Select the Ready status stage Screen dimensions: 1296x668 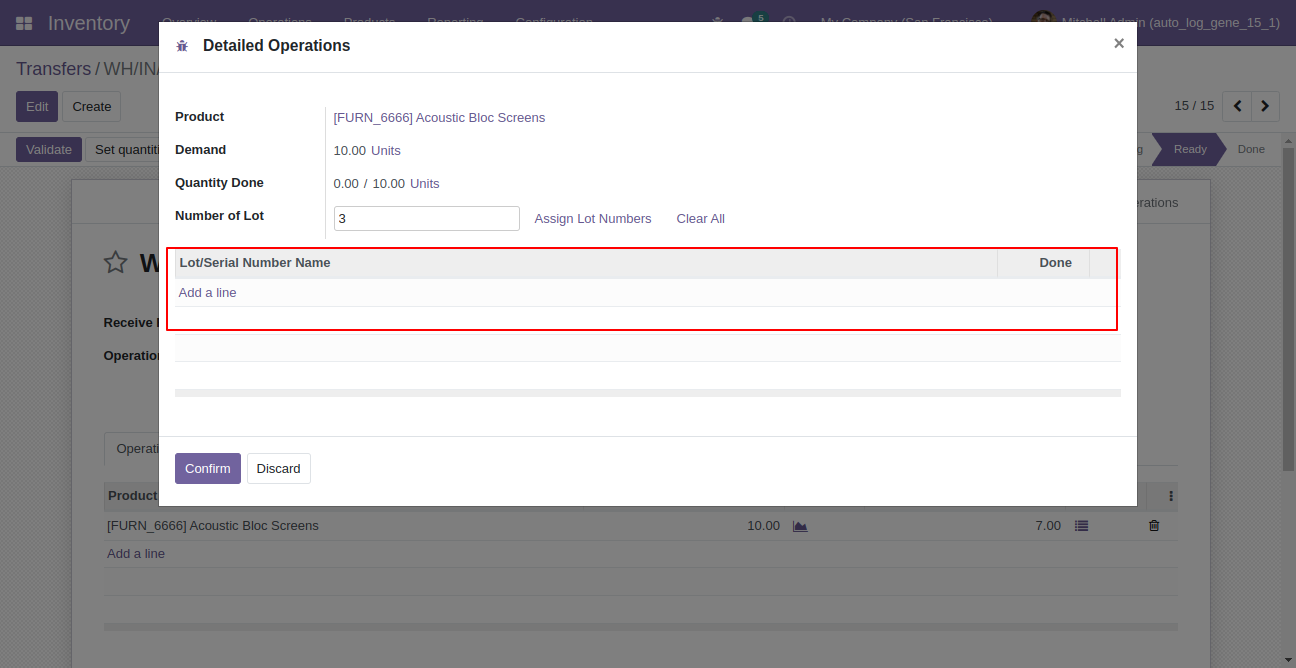tap(1189, 149)
